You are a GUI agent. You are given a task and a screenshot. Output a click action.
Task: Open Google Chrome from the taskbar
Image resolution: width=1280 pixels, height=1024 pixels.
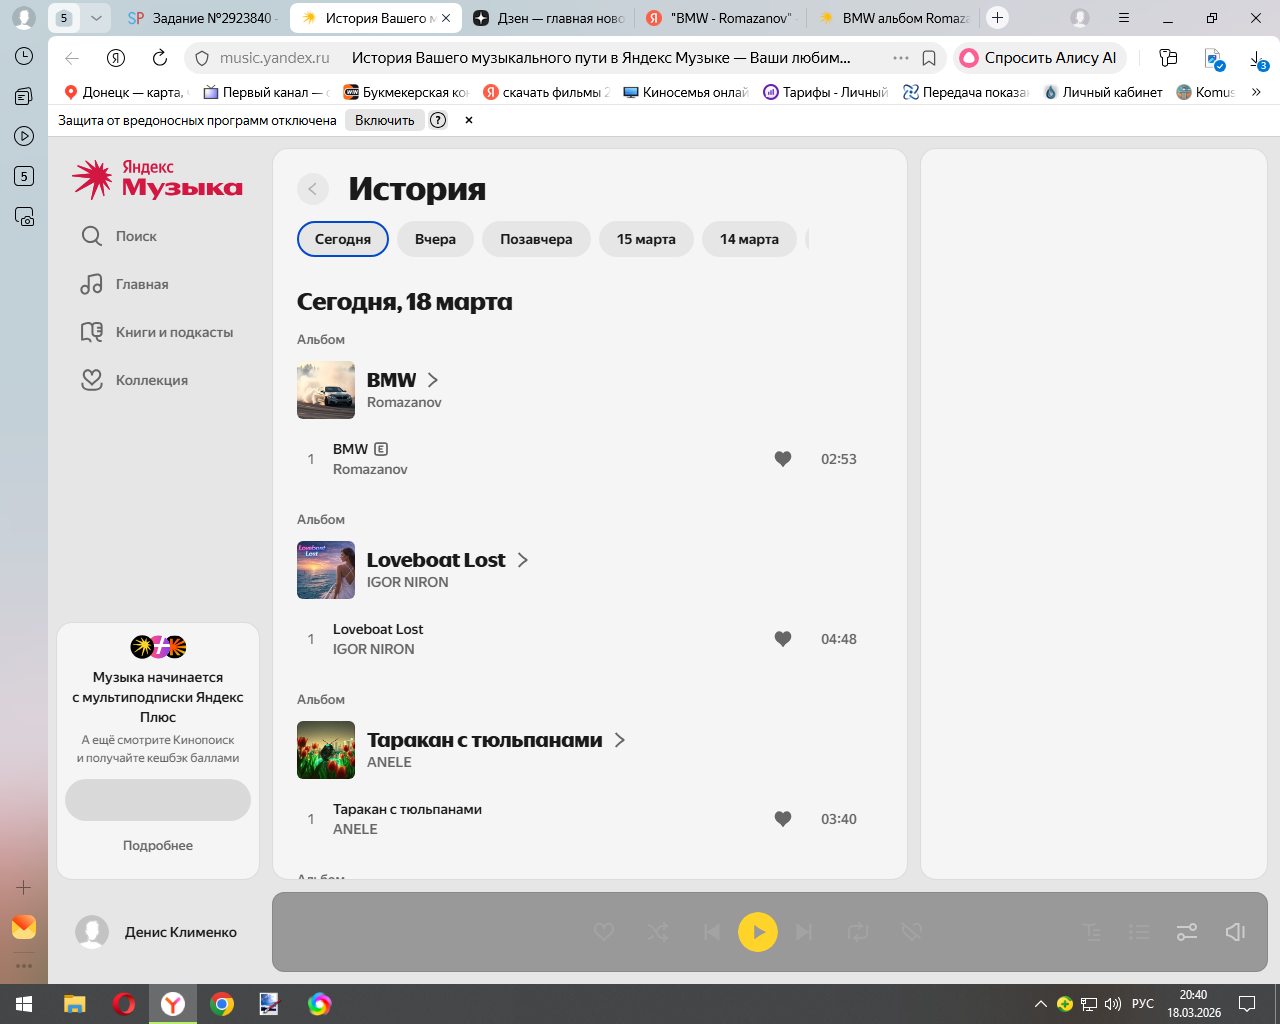coord(222,1004)
